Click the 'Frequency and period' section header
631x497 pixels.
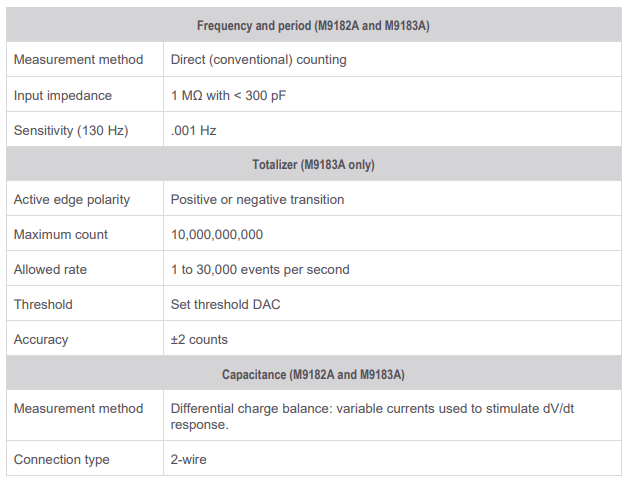click(x=313, y=25)
